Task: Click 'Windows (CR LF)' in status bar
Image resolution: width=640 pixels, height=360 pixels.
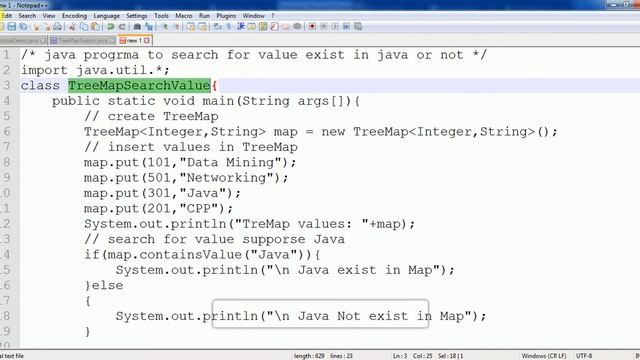Action: (x=544, y=356)
